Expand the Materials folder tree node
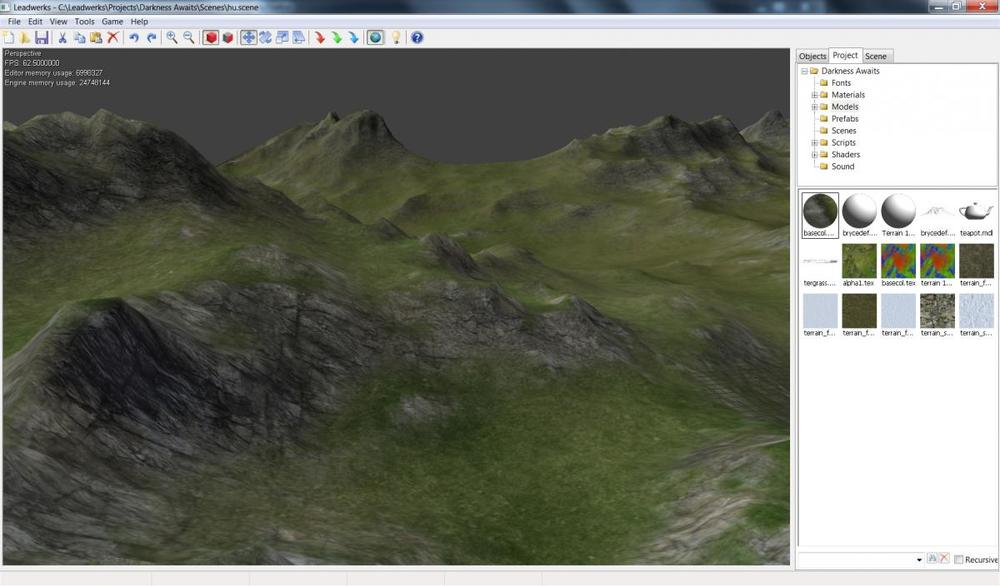1000x586 pixels. 815,95
